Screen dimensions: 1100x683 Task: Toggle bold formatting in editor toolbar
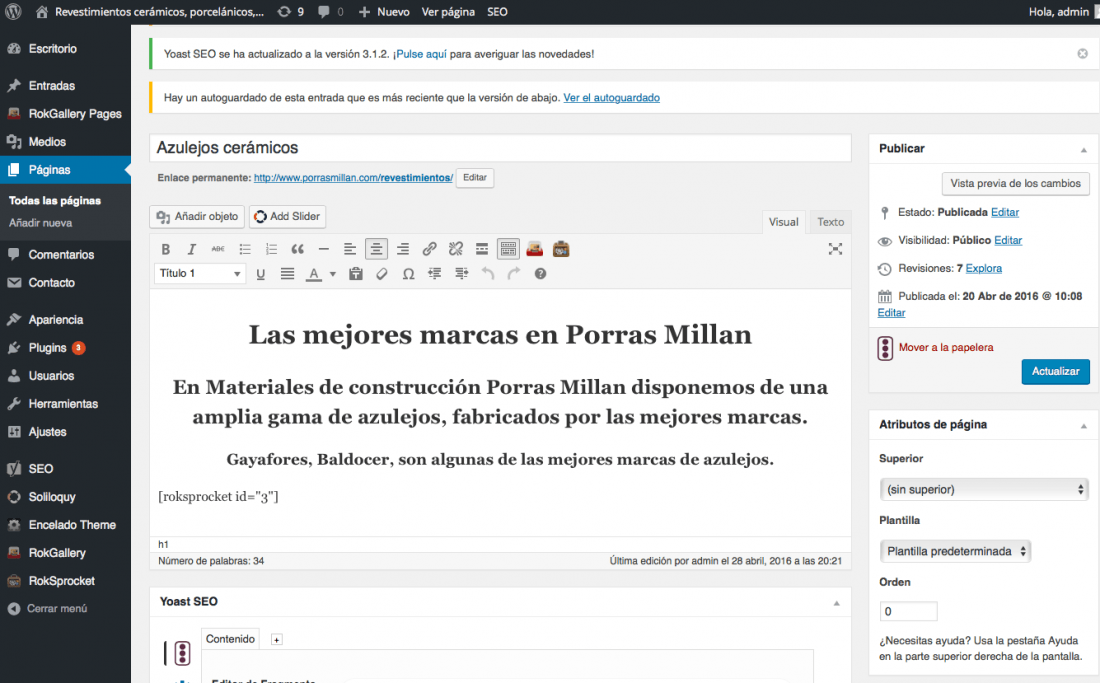[x=166, y=249]
